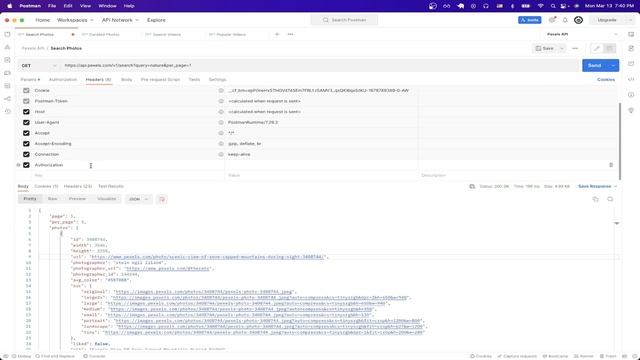This screenshot has height=360, width=640.
Task: Open the Collections sidebar icon
Action: (7, 35)
